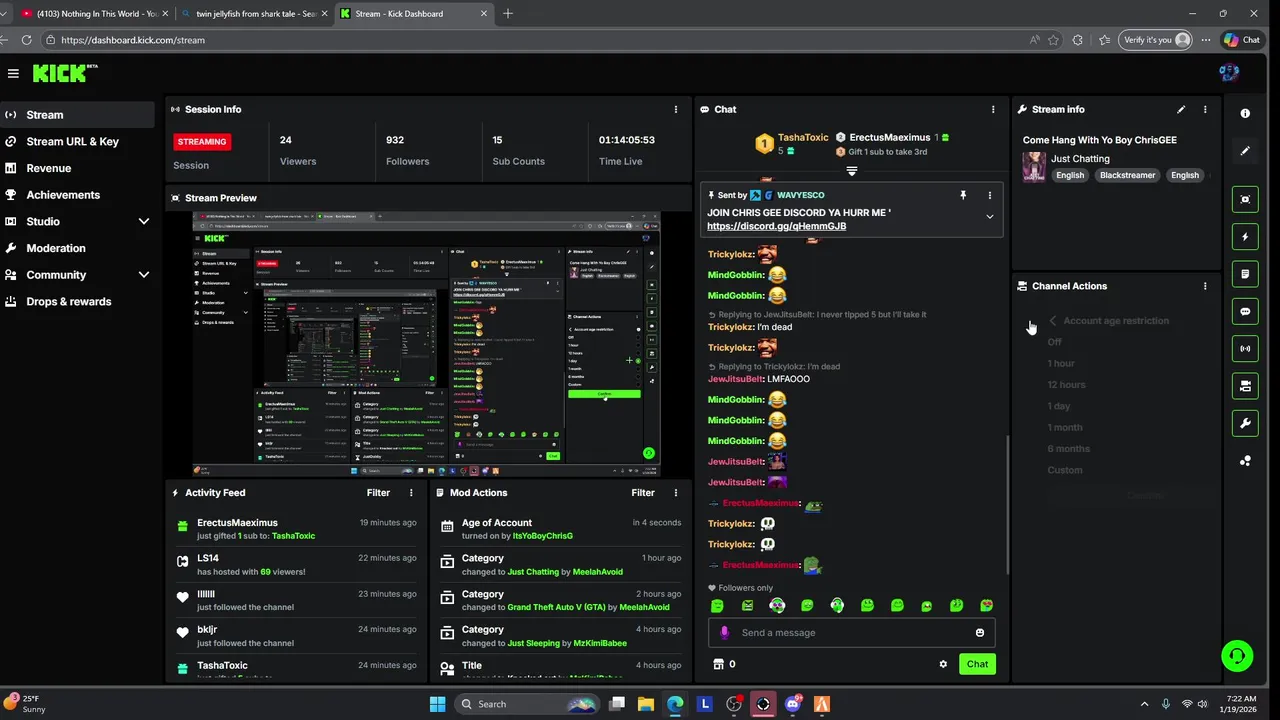Expand the pinned message chevron
1280x720 pixels.
point(990,217)
